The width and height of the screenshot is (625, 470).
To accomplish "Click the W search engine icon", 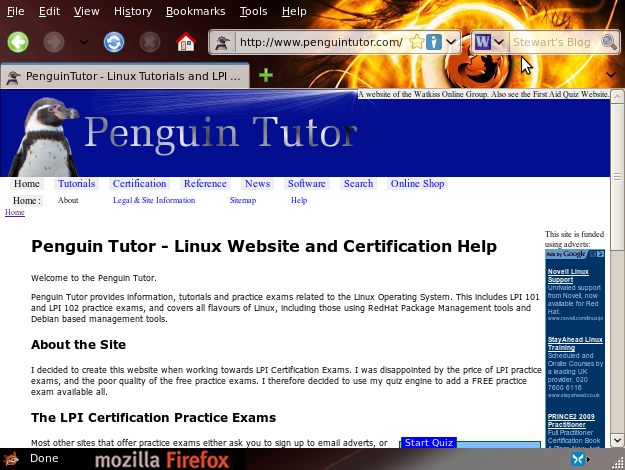I will (x=483, y=42).
